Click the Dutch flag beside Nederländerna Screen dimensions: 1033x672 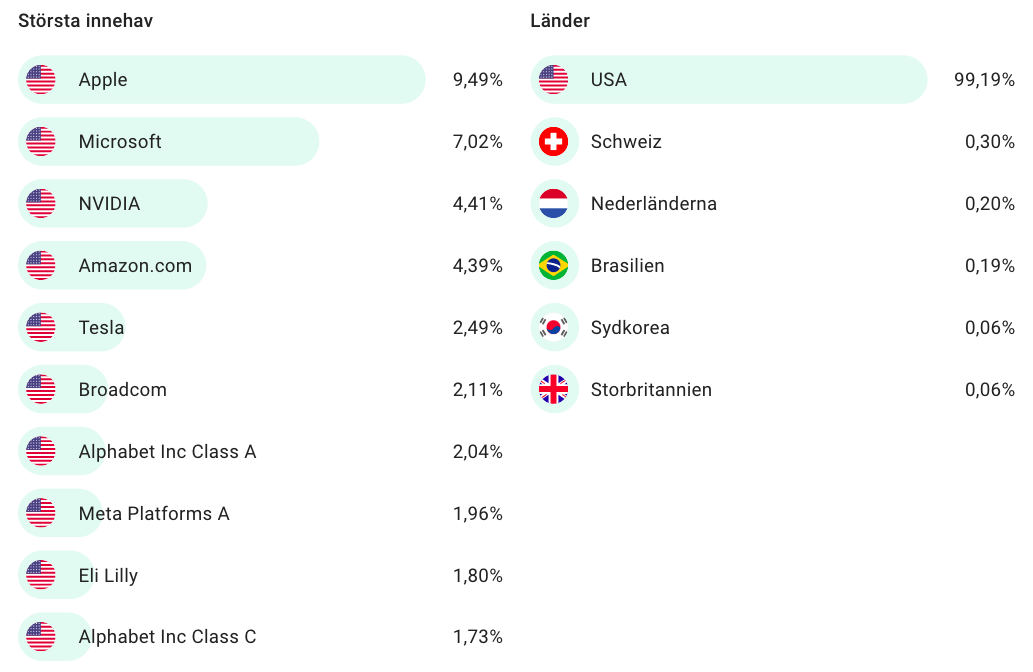coord(553,204)
